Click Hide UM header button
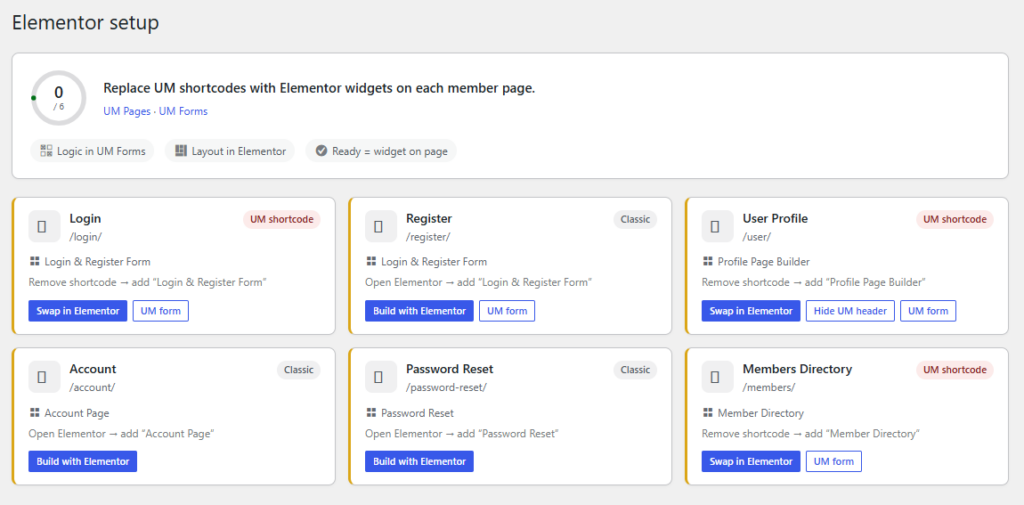The image size is (1024, 505). (850, 311)
